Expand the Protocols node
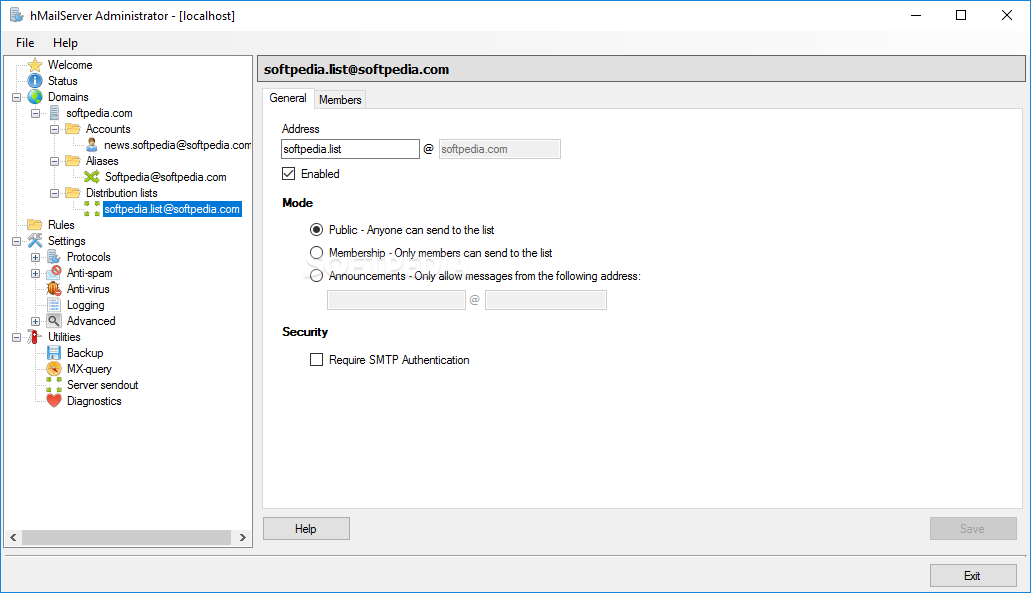Image resolution: width=1031 pixels, height=593 pixels. coord(36,257)
